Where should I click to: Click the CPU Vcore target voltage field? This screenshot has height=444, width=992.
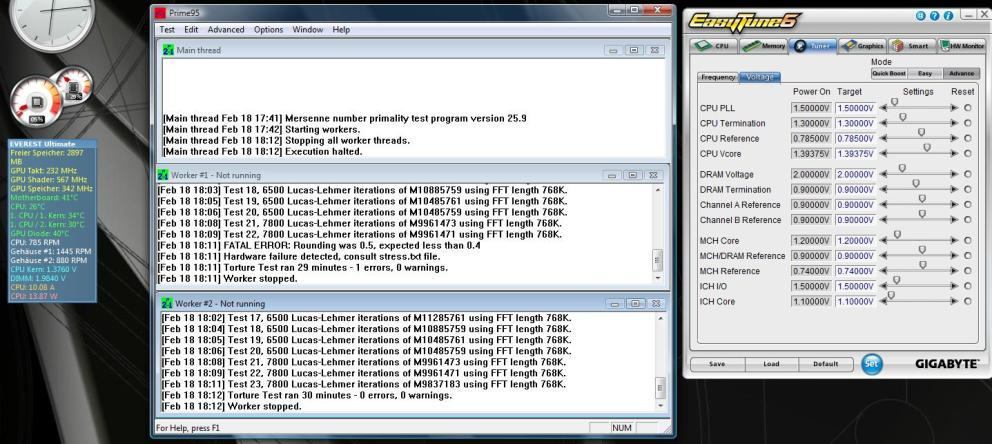pyautogui.click(x=855, y=154)
